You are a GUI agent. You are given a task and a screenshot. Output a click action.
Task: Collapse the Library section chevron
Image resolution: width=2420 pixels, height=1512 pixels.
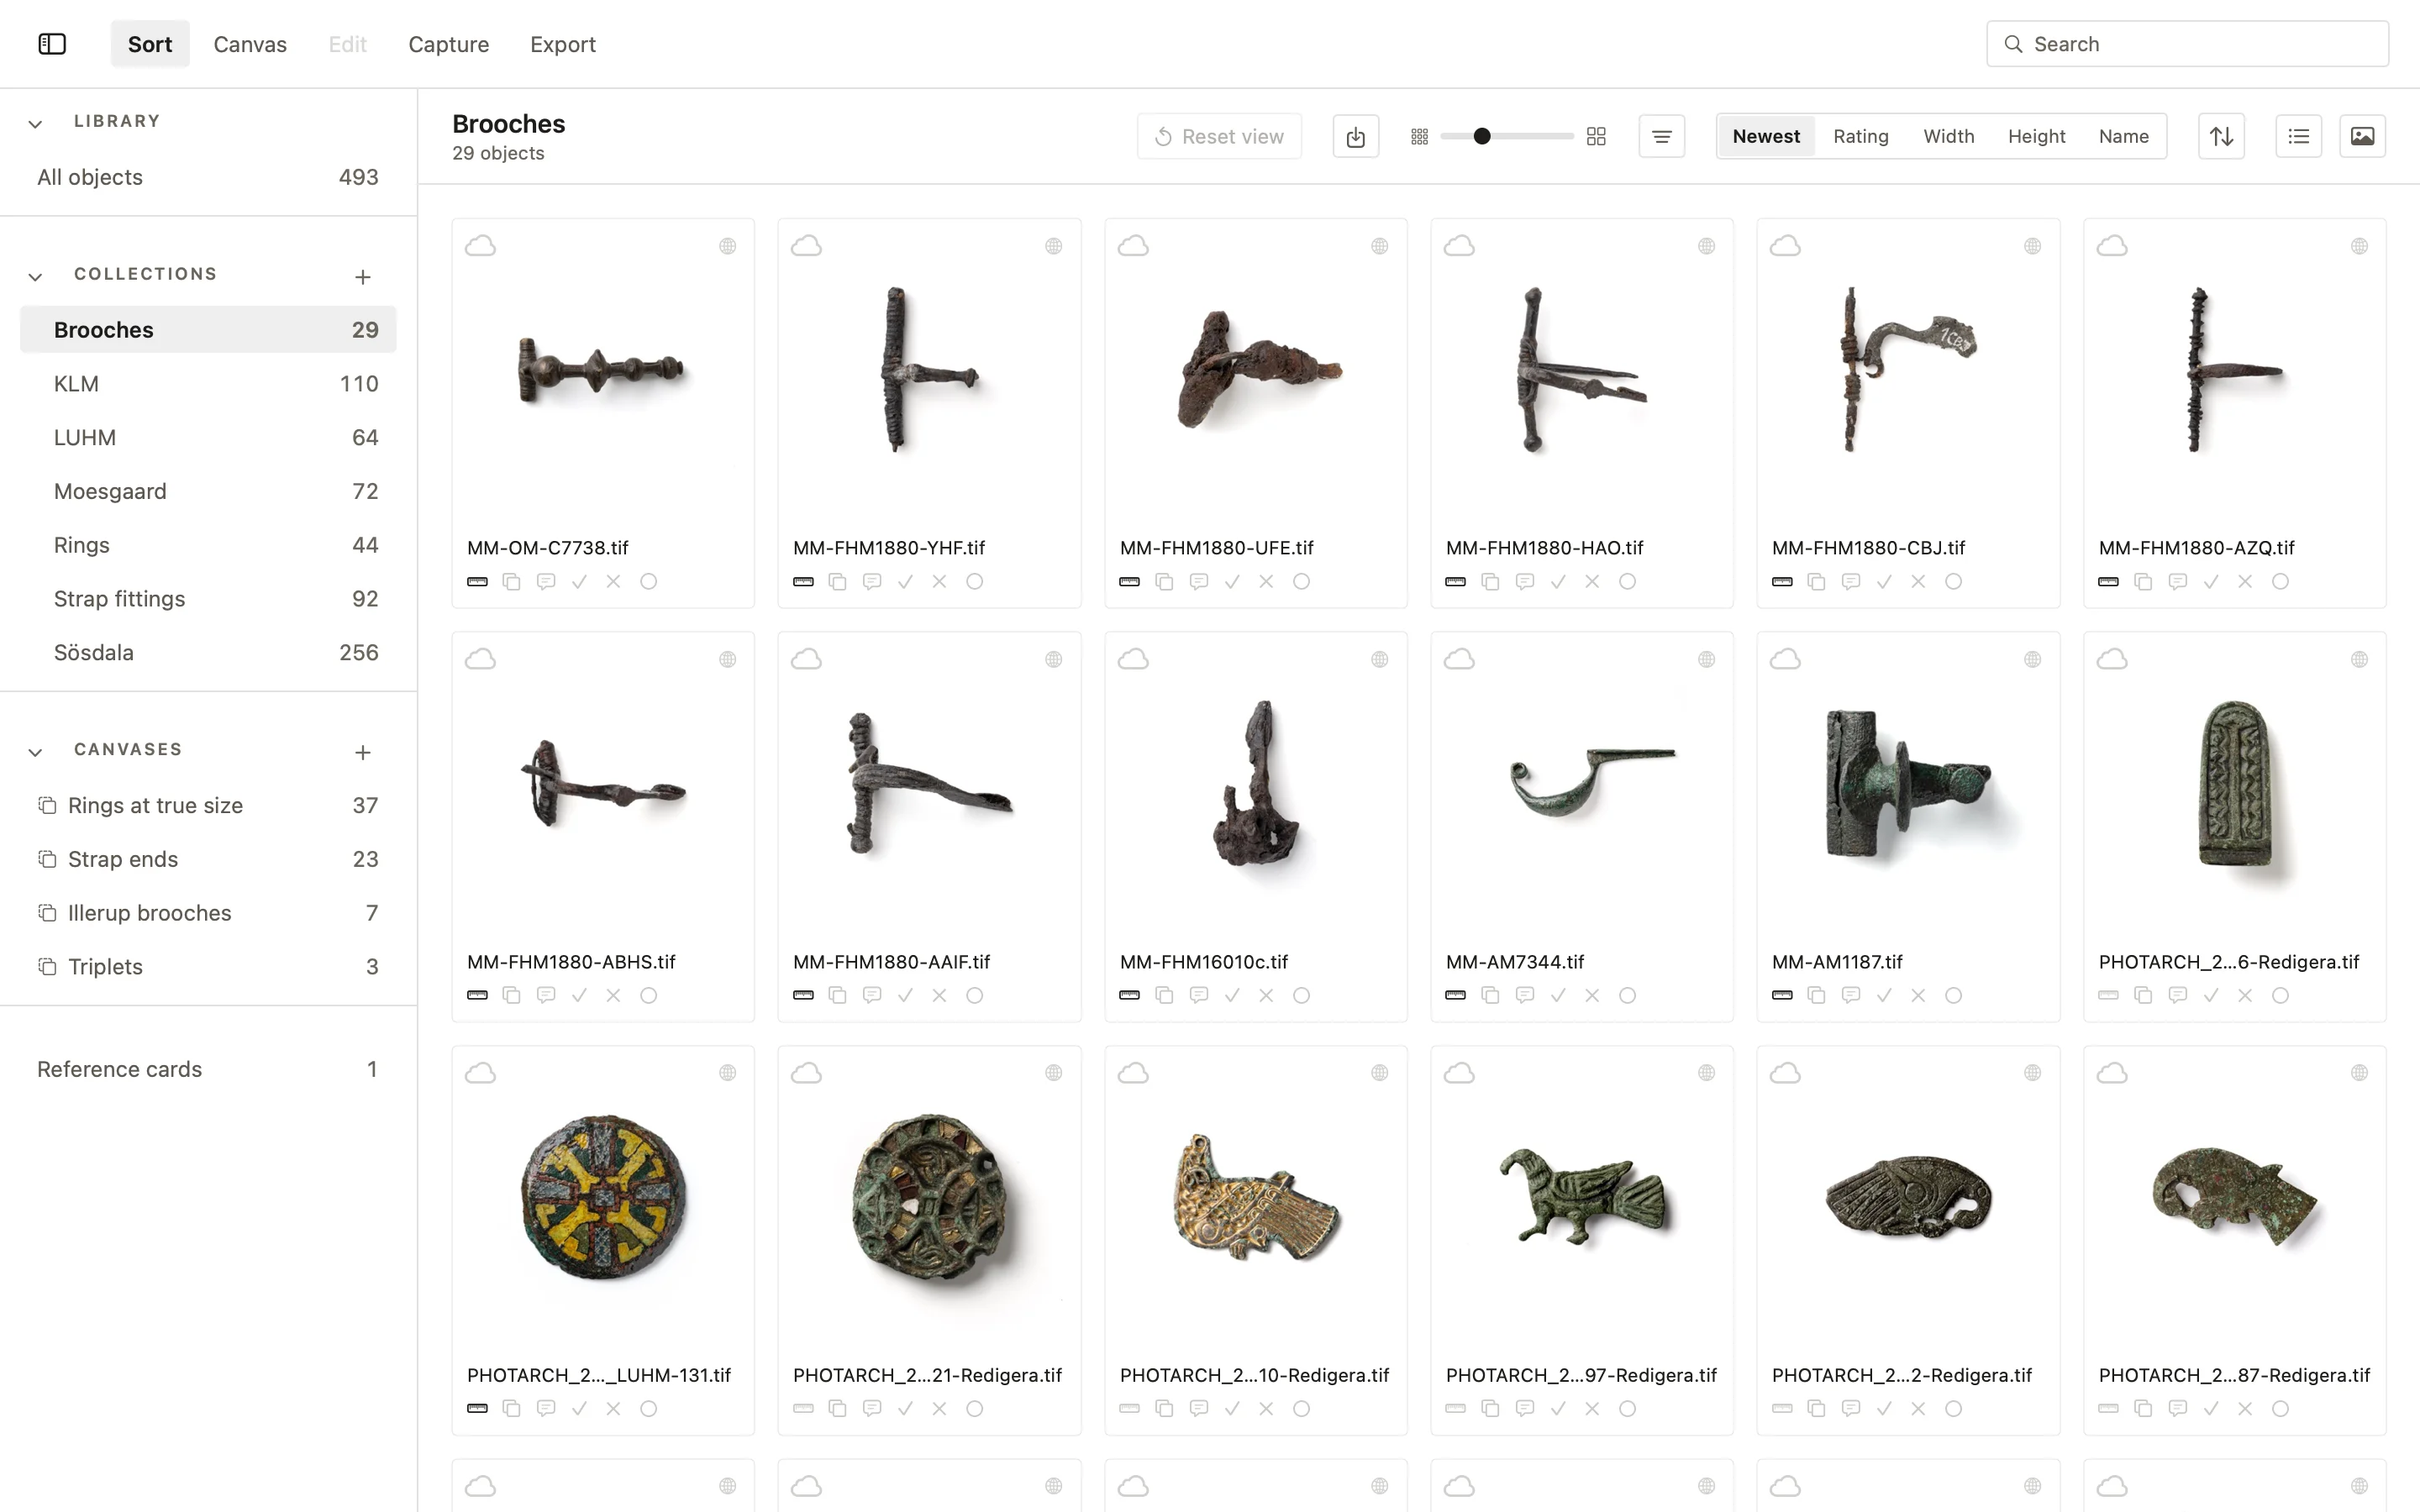35,124
